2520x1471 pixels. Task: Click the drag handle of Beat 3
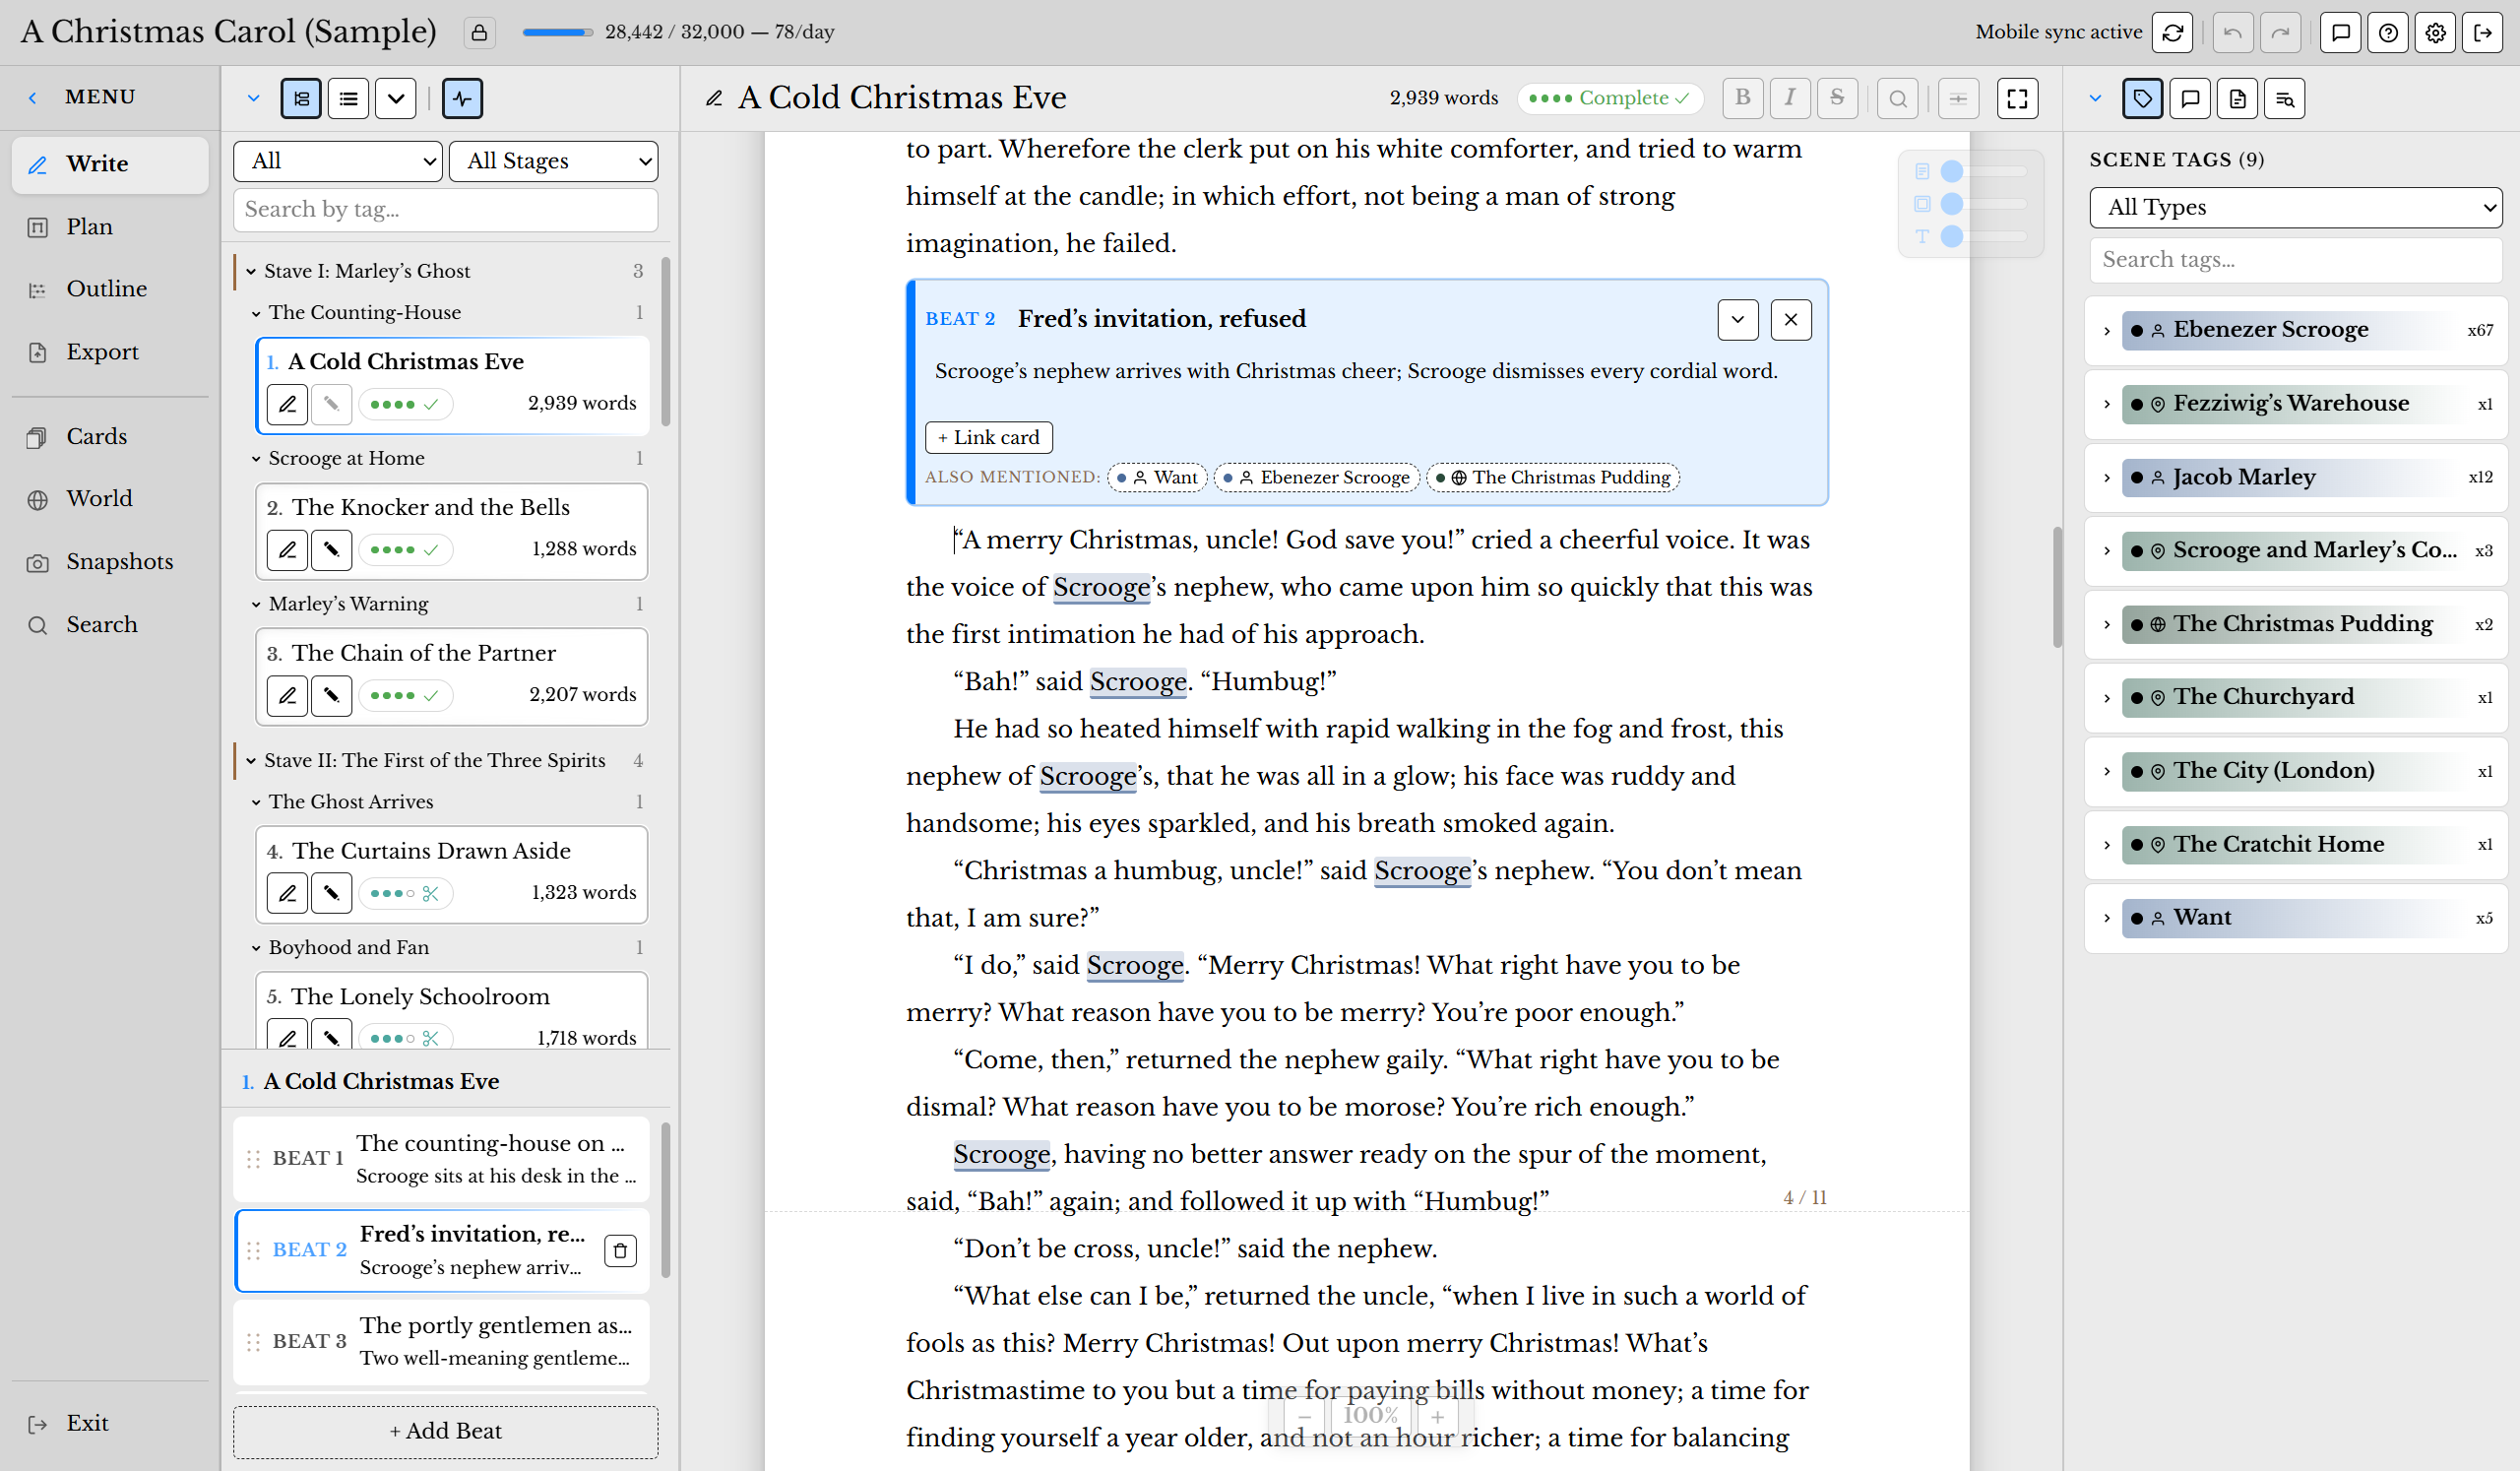point(253,1342)
